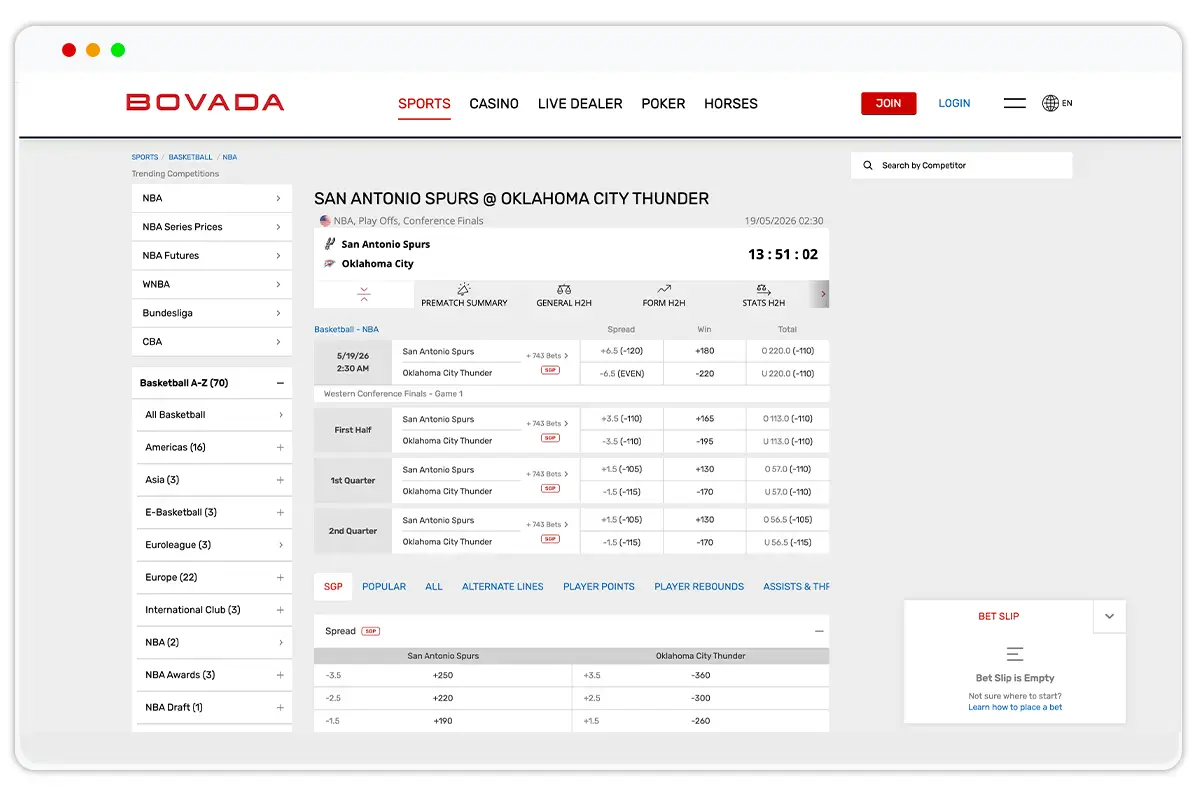Expand E-Basketball (3) category
This screenshot has height=800, width=1200.
pos(280,513)
